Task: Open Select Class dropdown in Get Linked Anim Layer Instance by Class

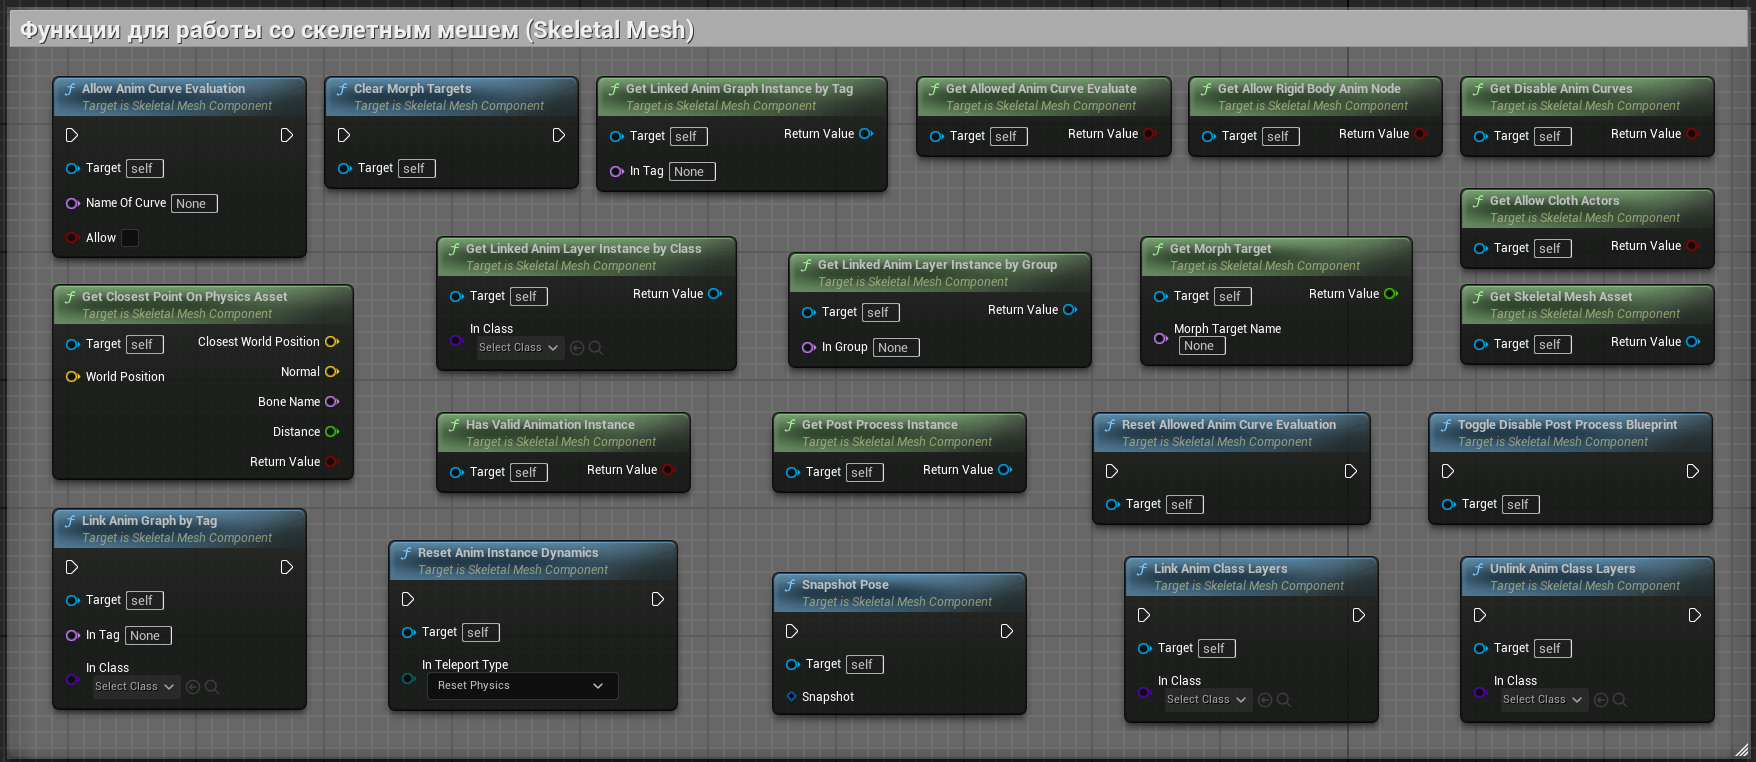Action: [520, 348]
